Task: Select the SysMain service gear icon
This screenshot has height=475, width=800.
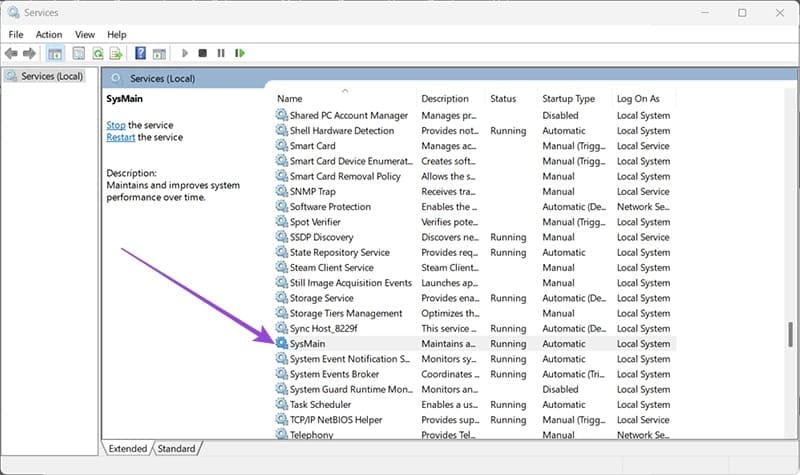Action: click(x=281, y=344)
